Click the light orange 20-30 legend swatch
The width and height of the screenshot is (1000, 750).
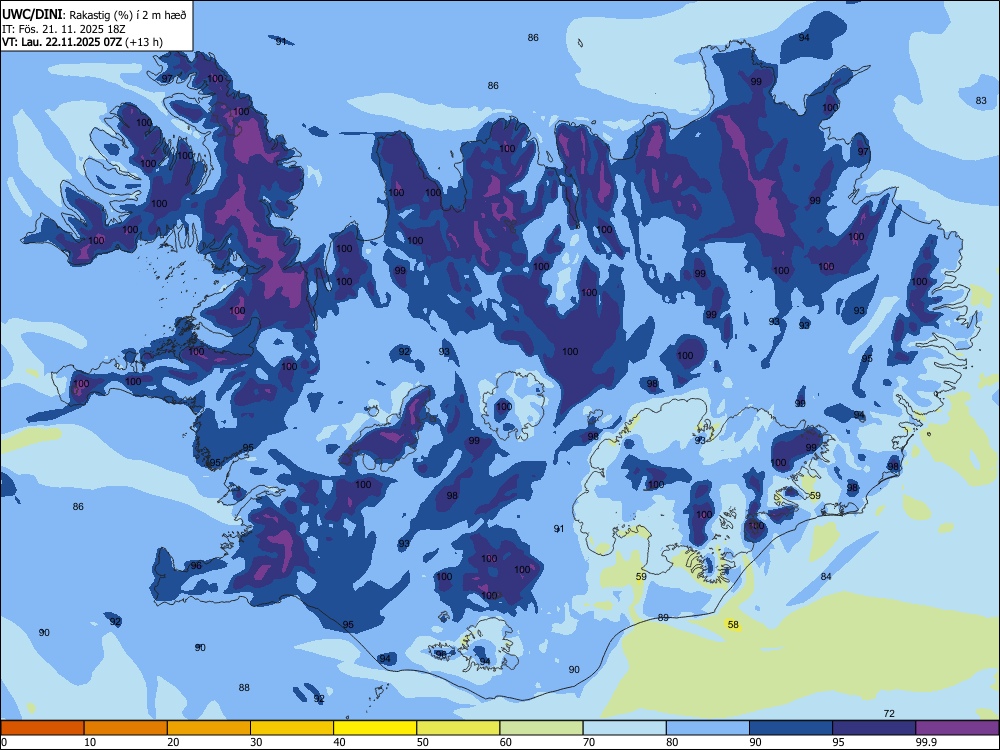tap(209, 728)
